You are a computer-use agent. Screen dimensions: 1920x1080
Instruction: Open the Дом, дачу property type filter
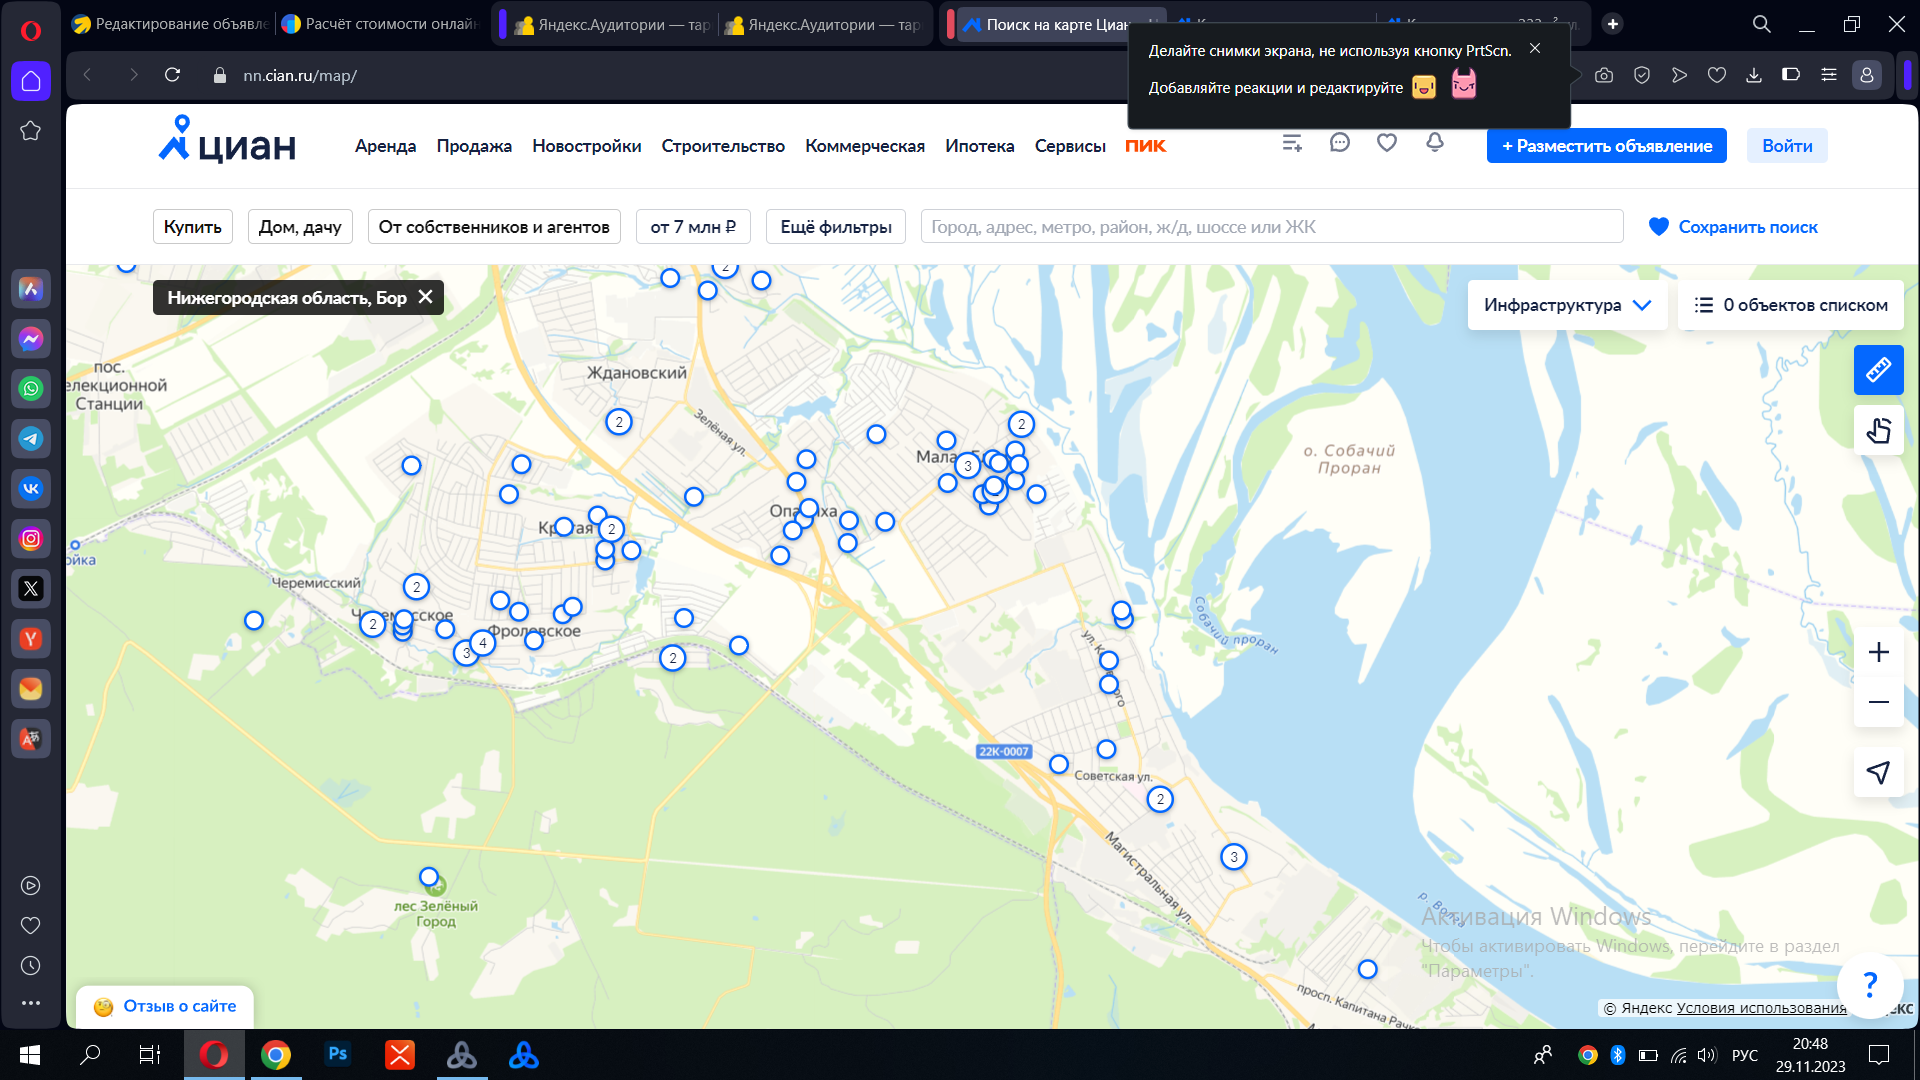[x=300, y=227]
